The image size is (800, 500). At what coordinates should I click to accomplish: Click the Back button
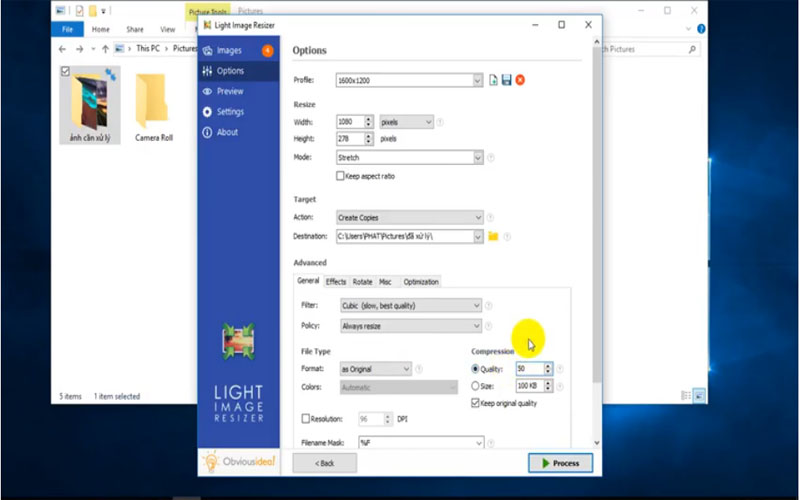pos(324,463)
